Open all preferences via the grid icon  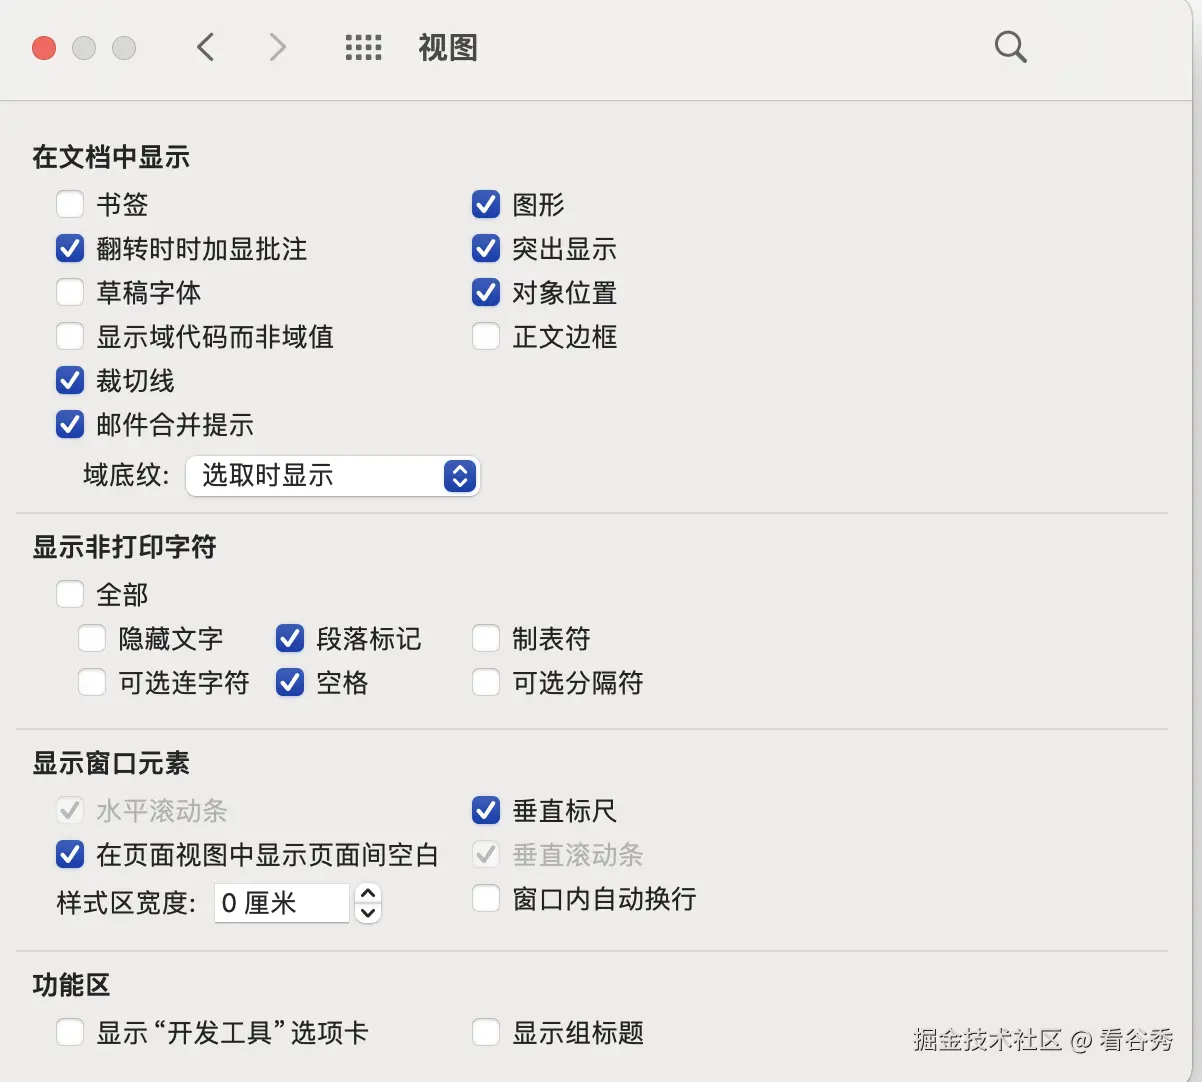364,47
